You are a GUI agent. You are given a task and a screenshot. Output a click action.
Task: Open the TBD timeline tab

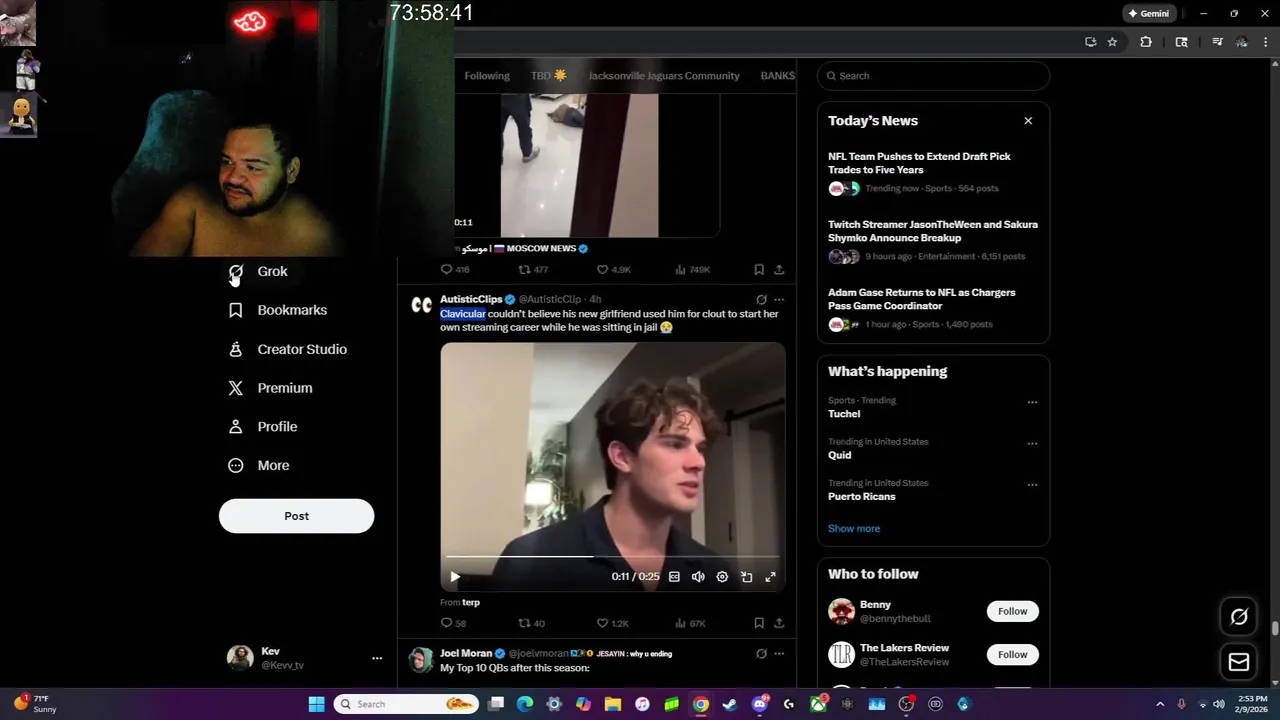(x=549, y=76)
